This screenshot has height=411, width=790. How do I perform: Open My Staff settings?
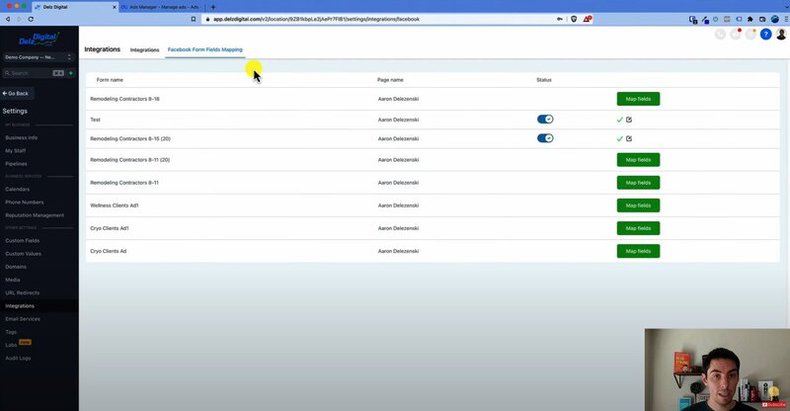coord(15,151)
